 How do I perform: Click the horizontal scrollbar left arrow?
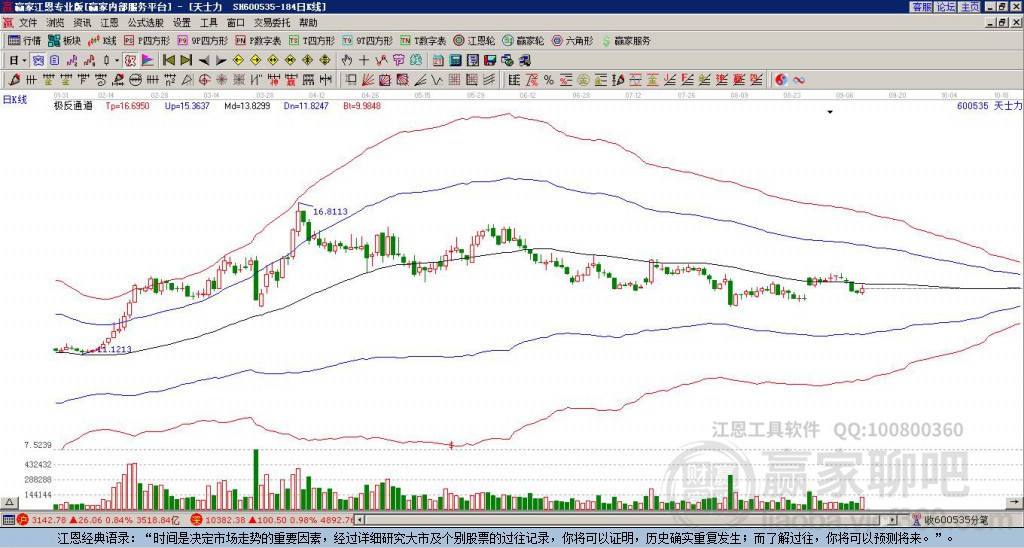tap(359, 520)
